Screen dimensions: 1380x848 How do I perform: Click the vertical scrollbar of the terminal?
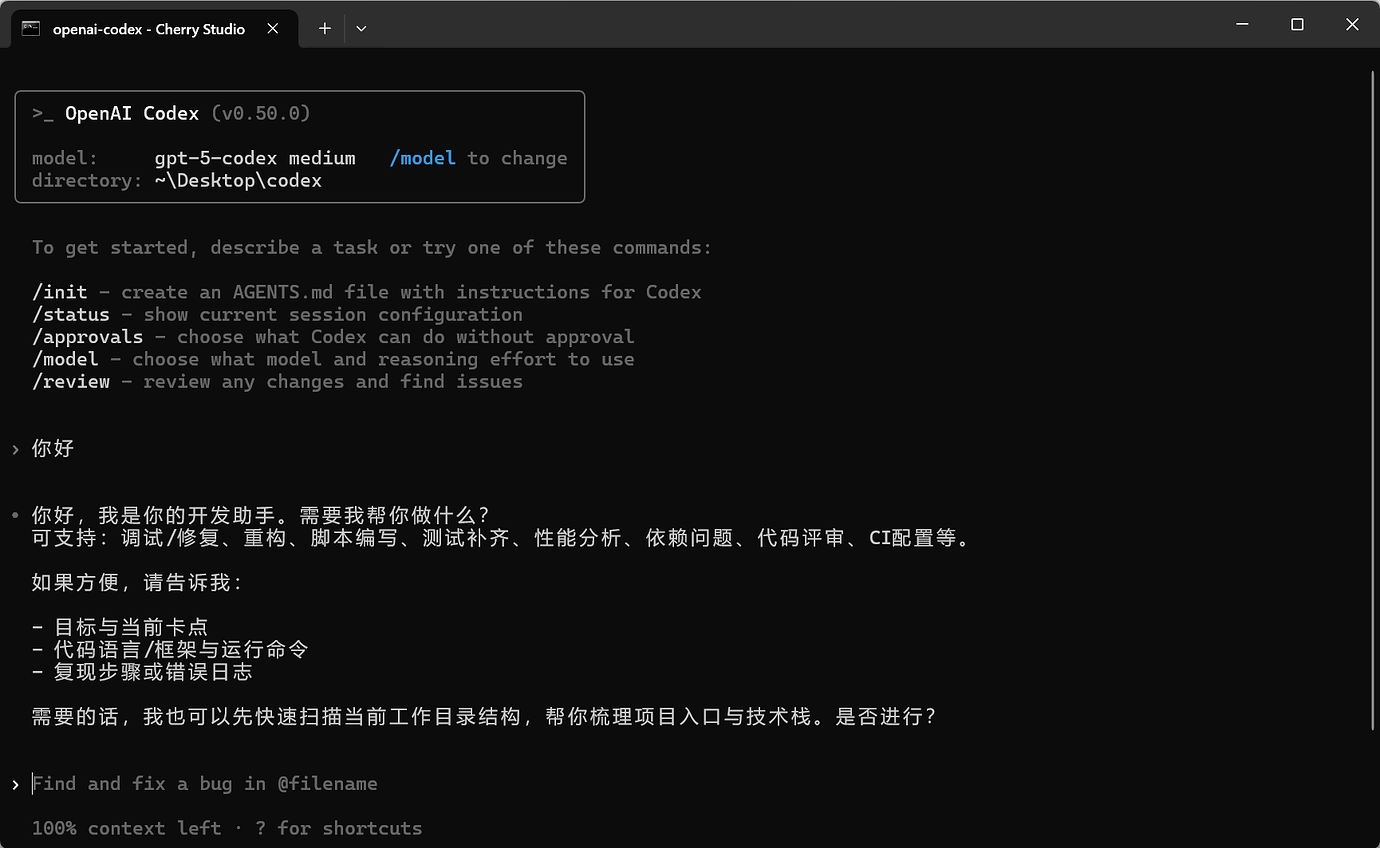[1372, 400]
